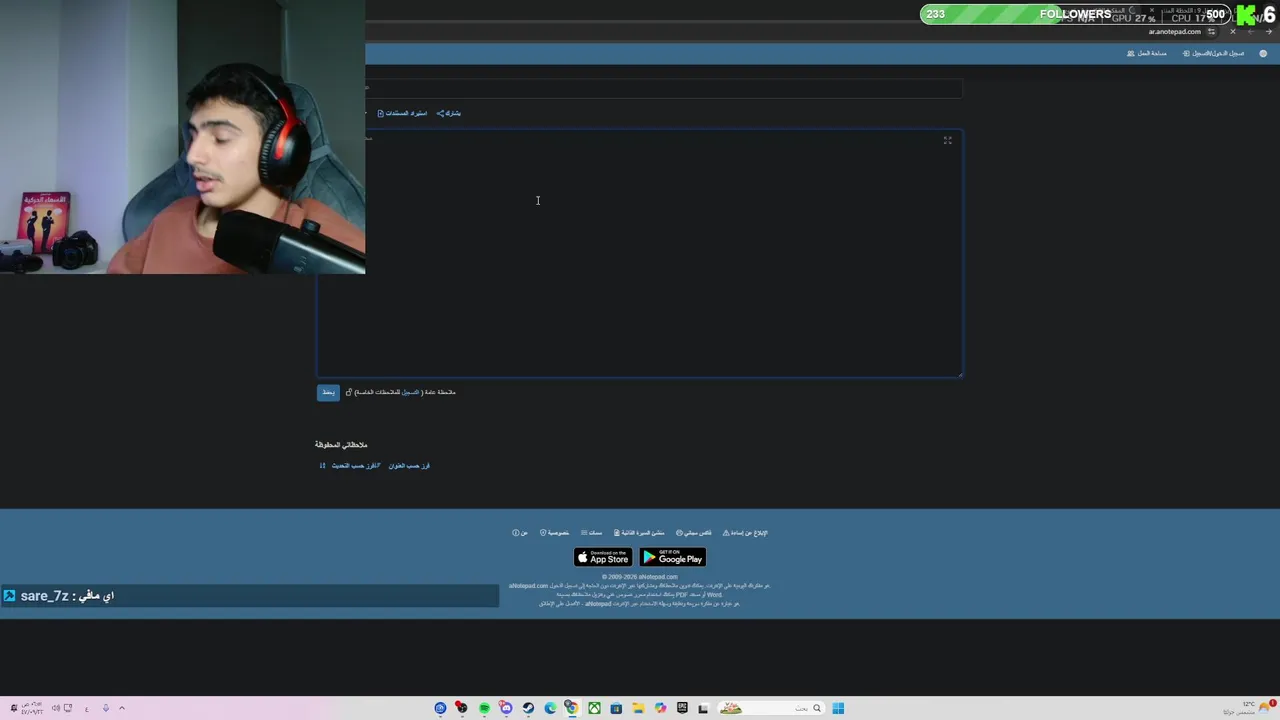
Task: Open Windows Start button on taskbar
Action: (x=838, y=708)
